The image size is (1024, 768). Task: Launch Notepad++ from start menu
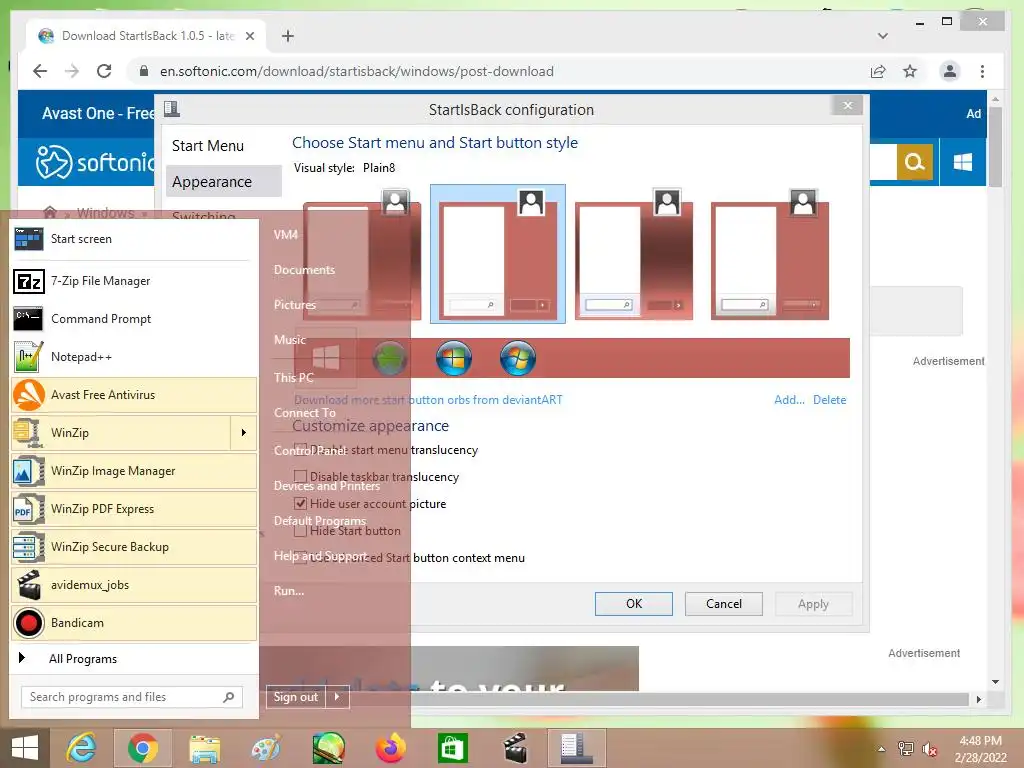[133, 357]
